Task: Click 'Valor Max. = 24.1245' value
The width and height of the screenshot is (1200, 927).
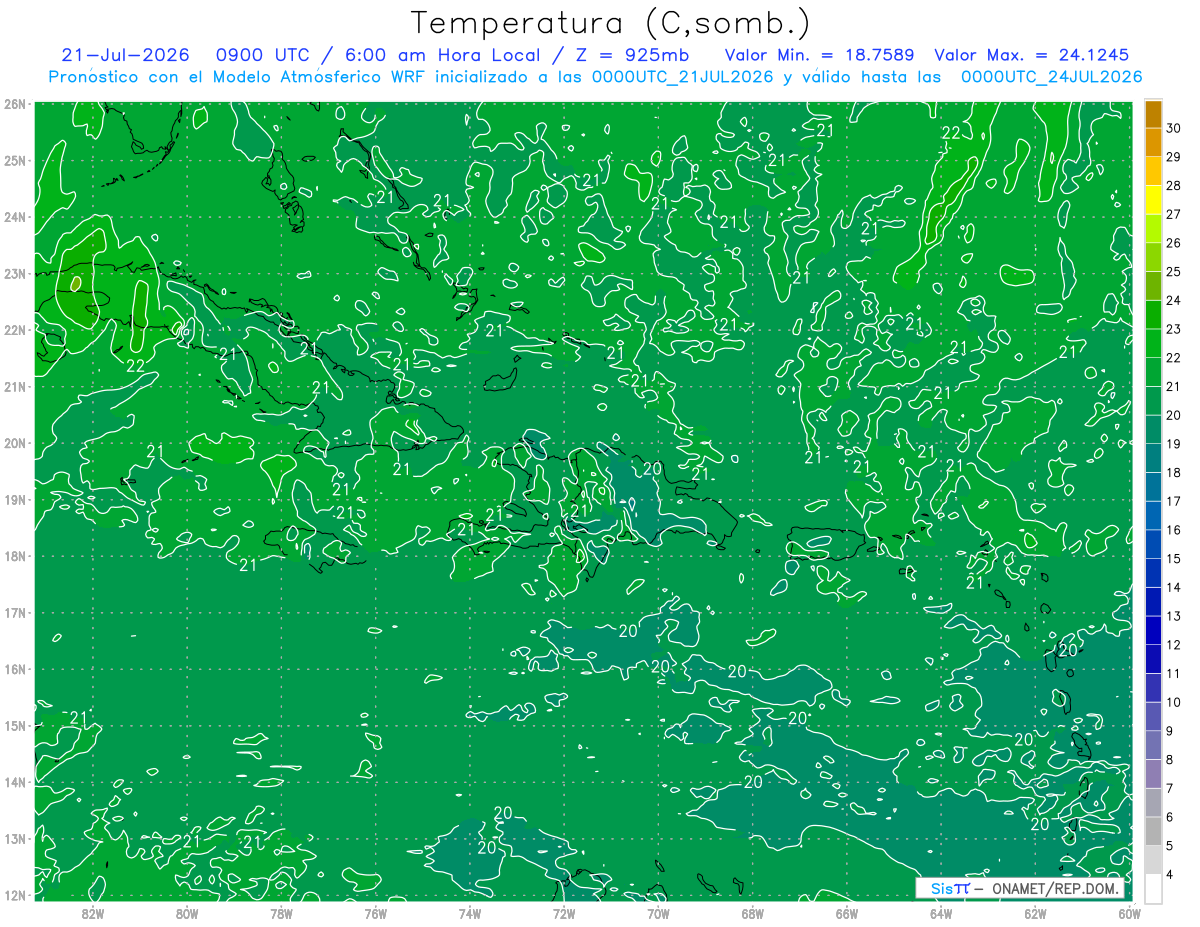Action: coord(1033,55)
